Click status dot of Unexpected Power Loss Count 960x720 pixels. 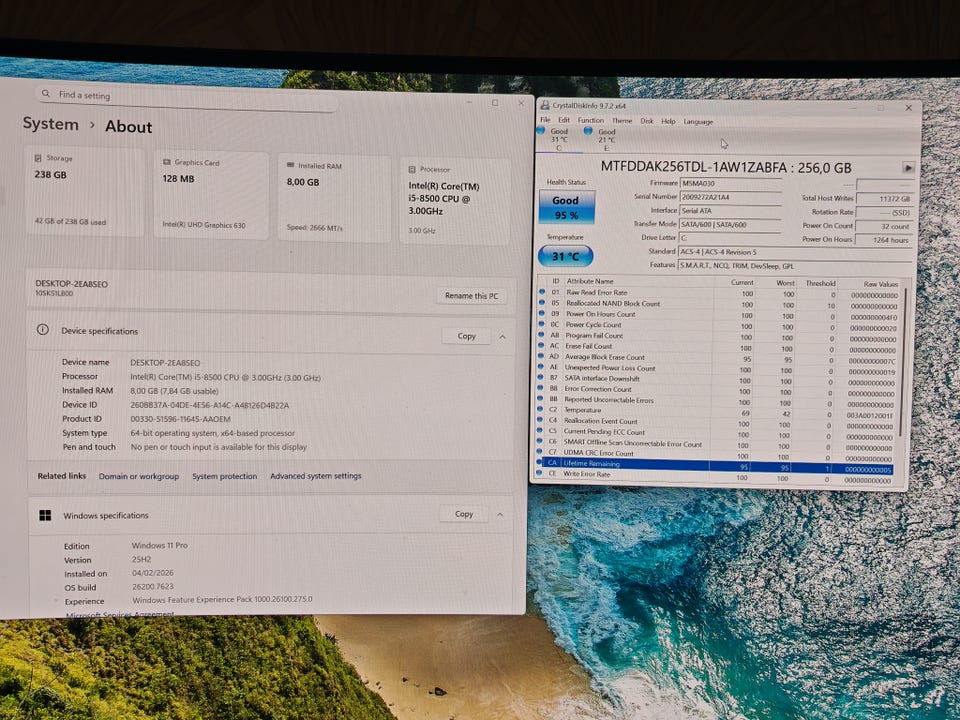[541, 367]
